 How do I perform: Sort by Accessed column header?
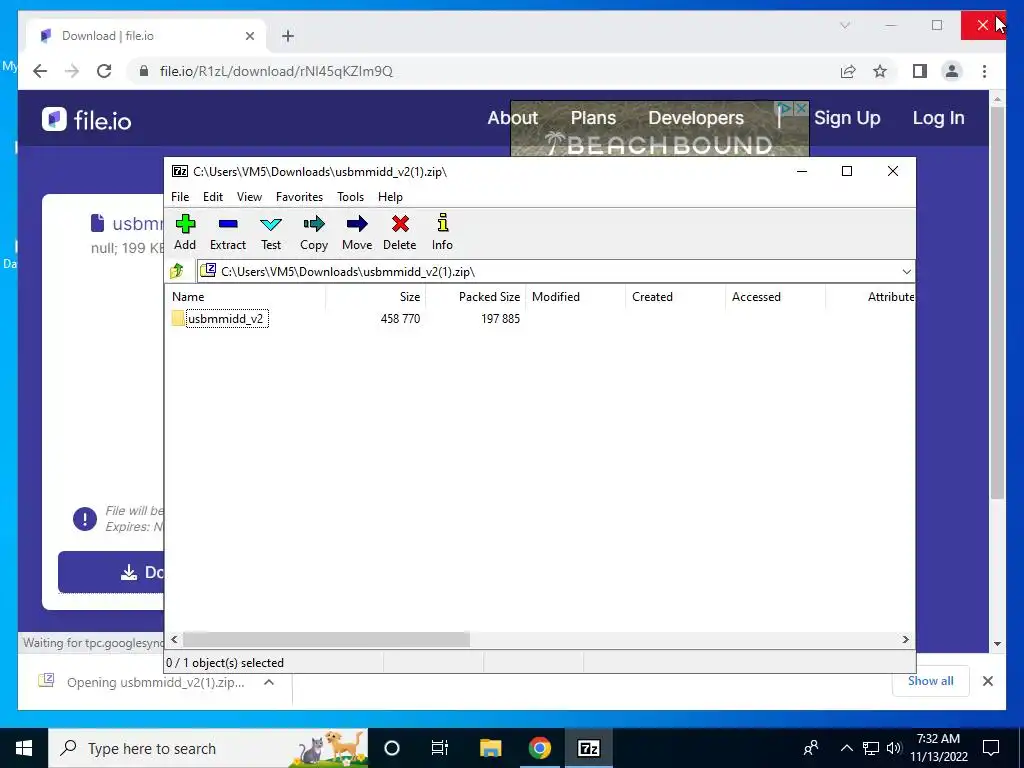(775, 296)
